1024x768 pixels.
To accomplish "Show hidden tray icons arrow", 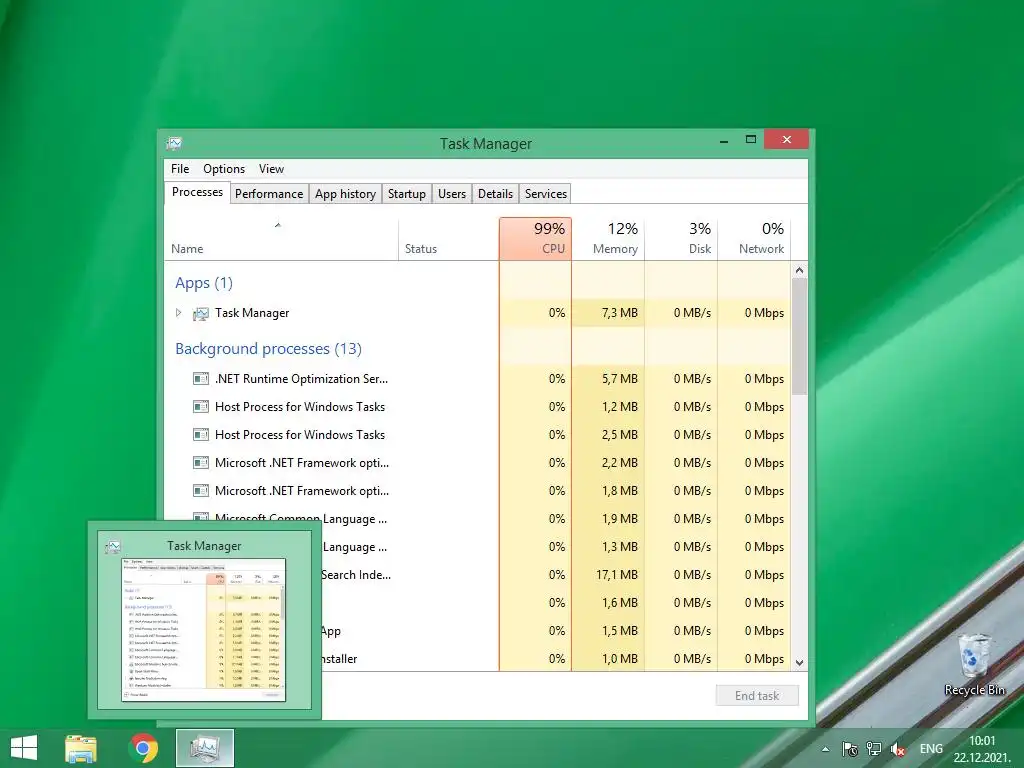I will 825,749.
